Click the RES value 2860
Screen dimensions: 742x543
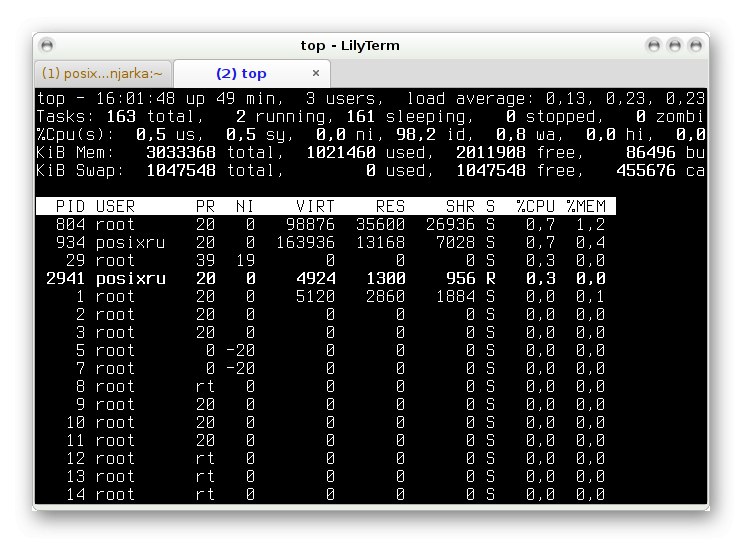(386, 296)
